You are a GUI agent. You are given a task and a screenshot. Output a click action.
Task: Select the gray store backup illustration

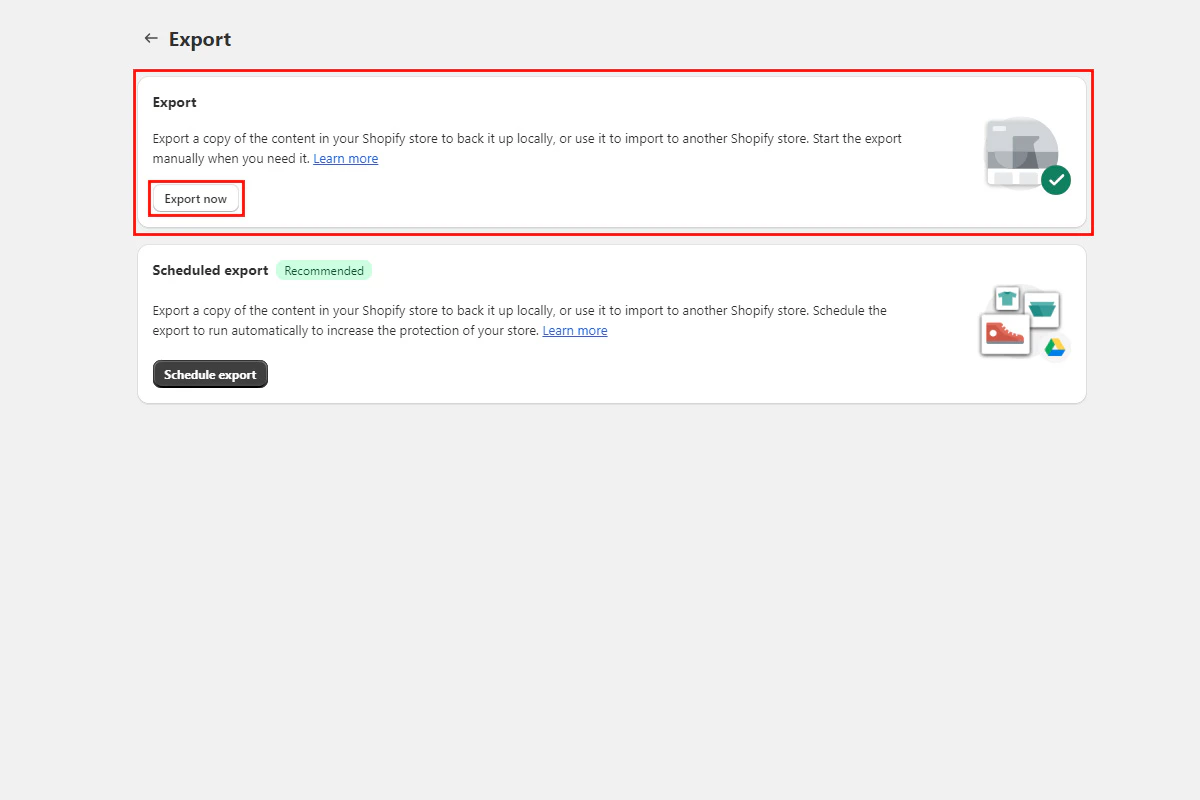coord(1016,152)
